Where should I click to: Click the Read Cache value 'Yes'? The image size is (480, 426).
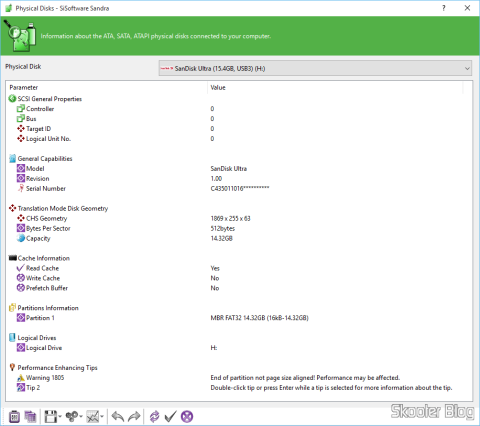click(x=215, y=268)
